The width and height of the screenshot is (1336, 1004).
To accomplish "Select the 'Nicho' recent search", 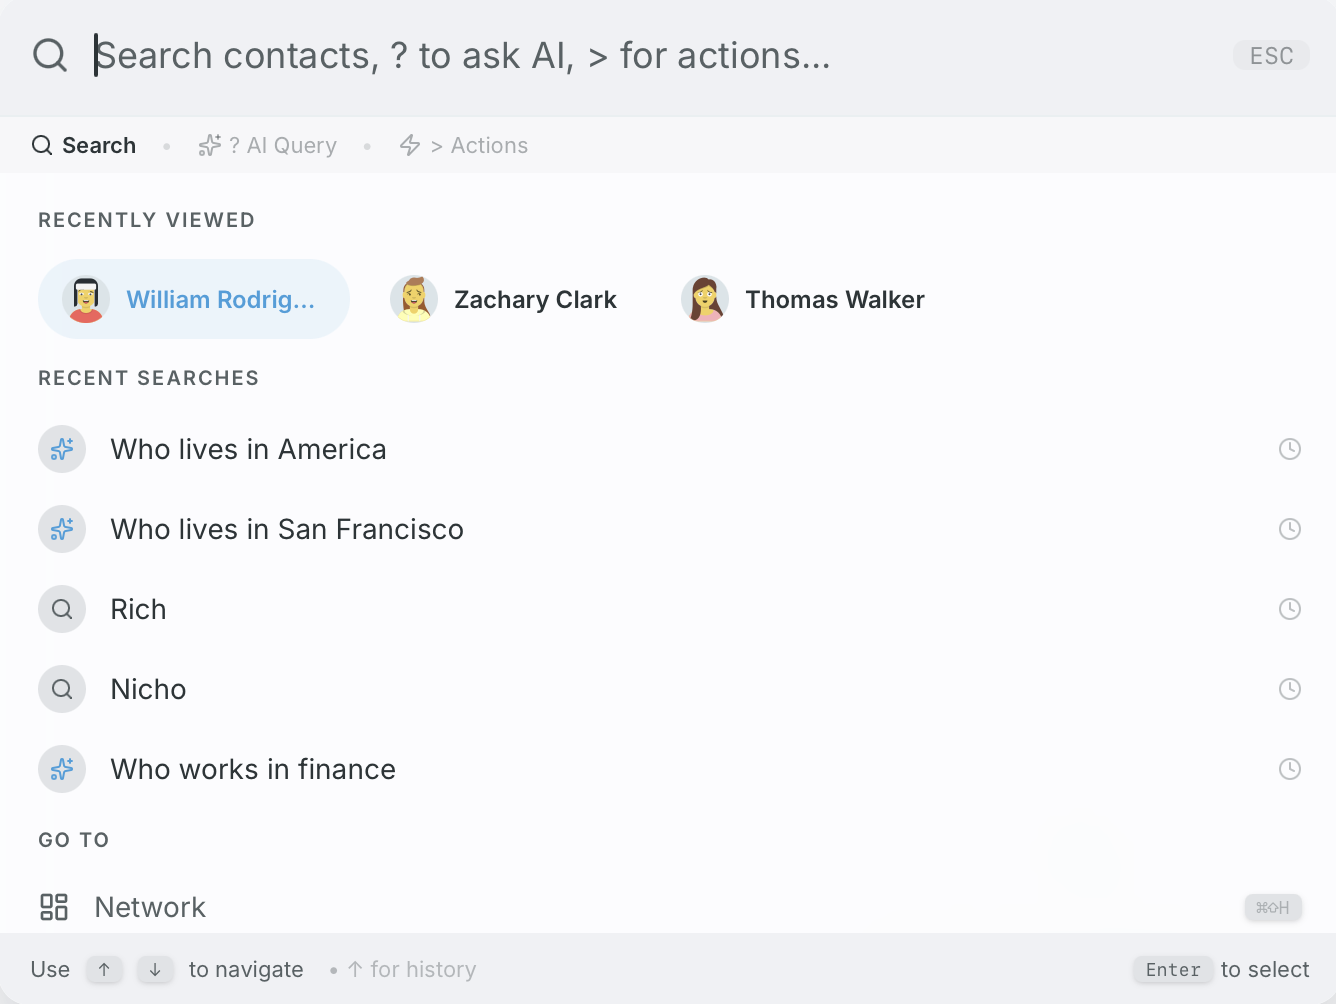I will pyautogui.click(x=668, y=689).
